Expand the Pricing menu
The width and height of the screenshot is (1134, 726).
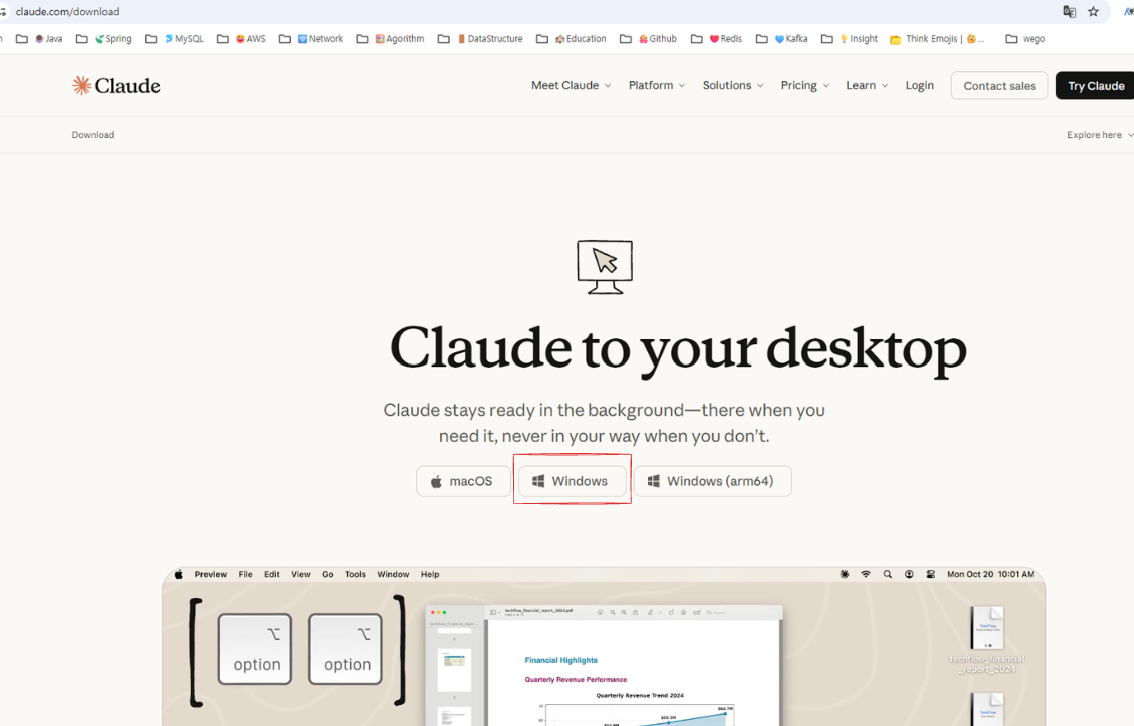[x=804, y=85]
